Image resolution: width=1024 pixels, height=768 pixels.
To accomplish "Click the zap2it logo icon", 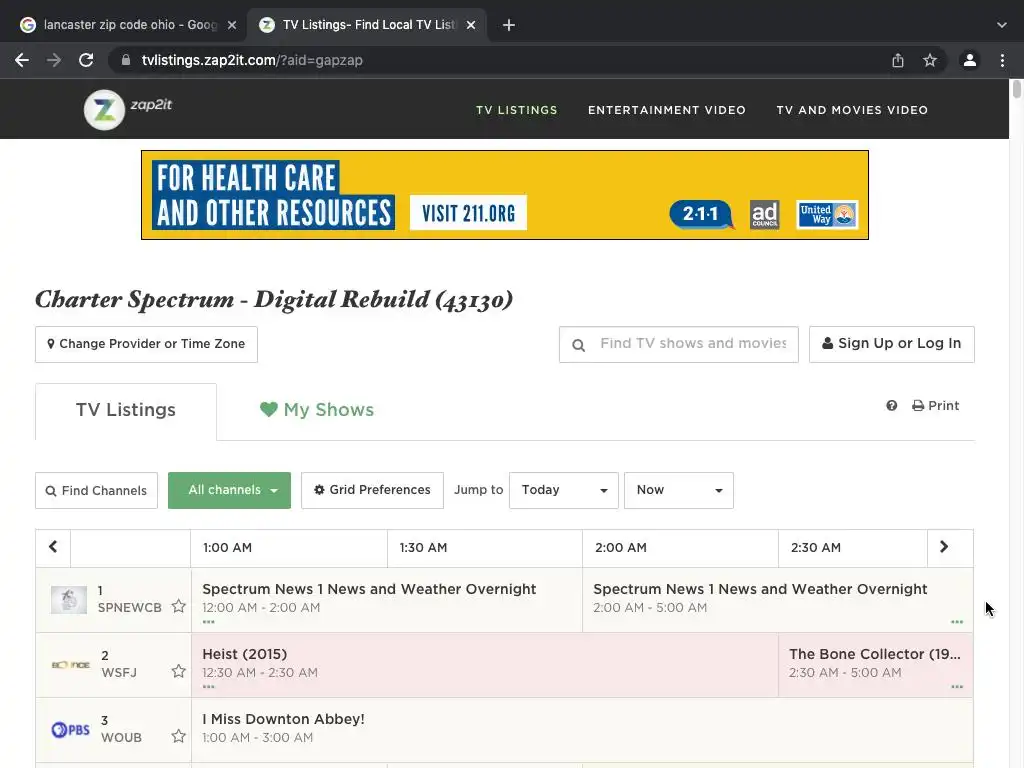I will point(104,110).
